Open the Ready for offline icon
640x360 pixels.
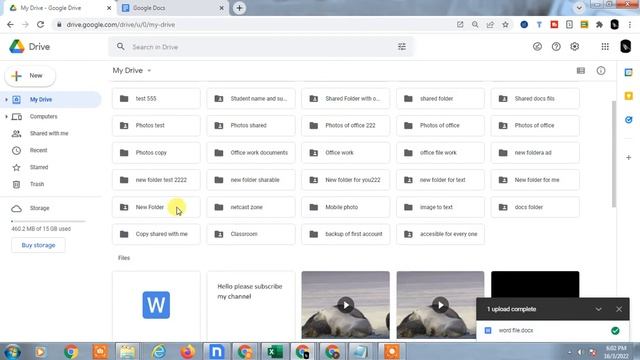[537, 47]
